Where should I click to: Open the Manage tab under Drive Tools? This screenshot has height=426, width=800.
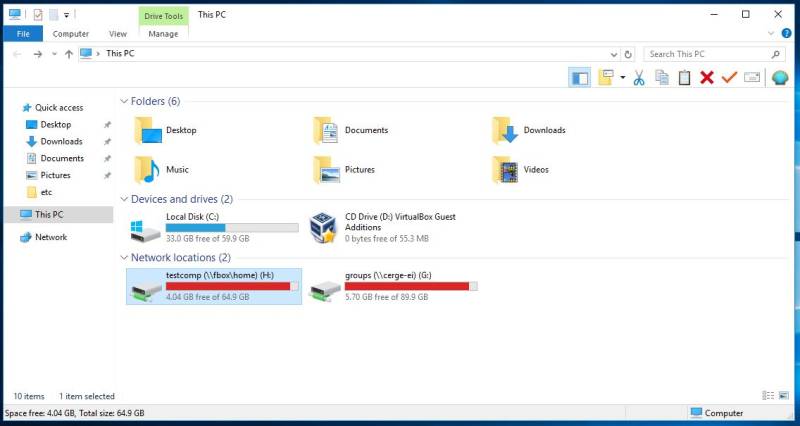(x=163, y=34)
